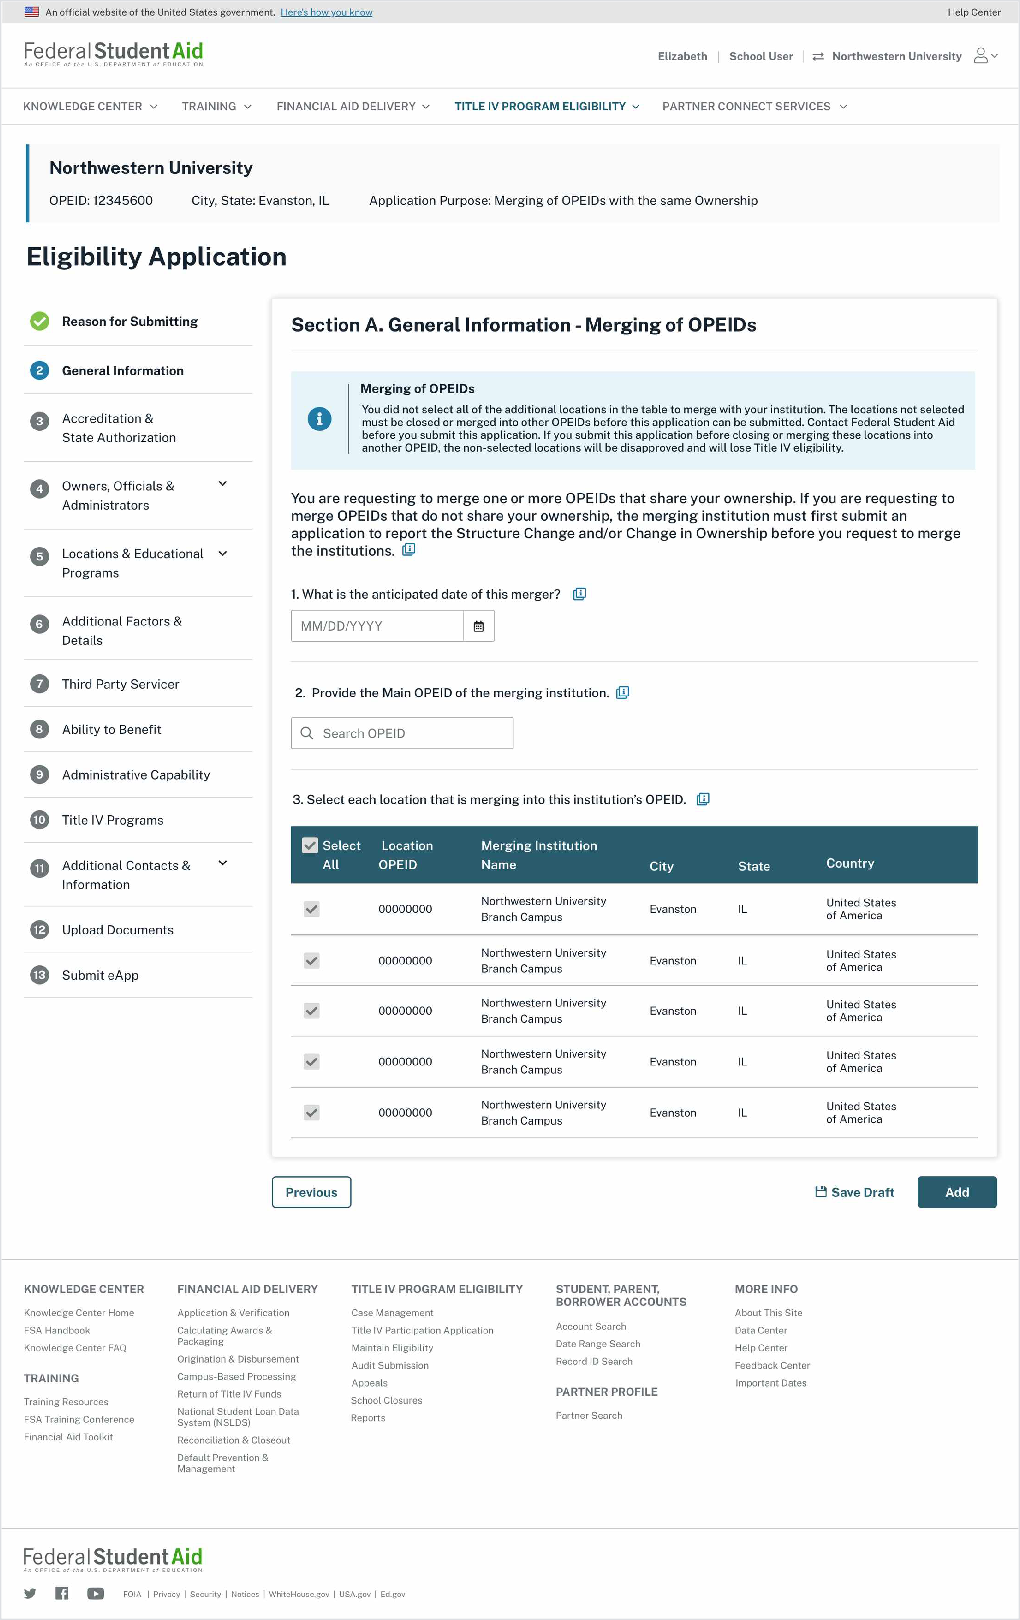
Task: Click Northwestern University in the header
Action: click(x=897, y=56)
